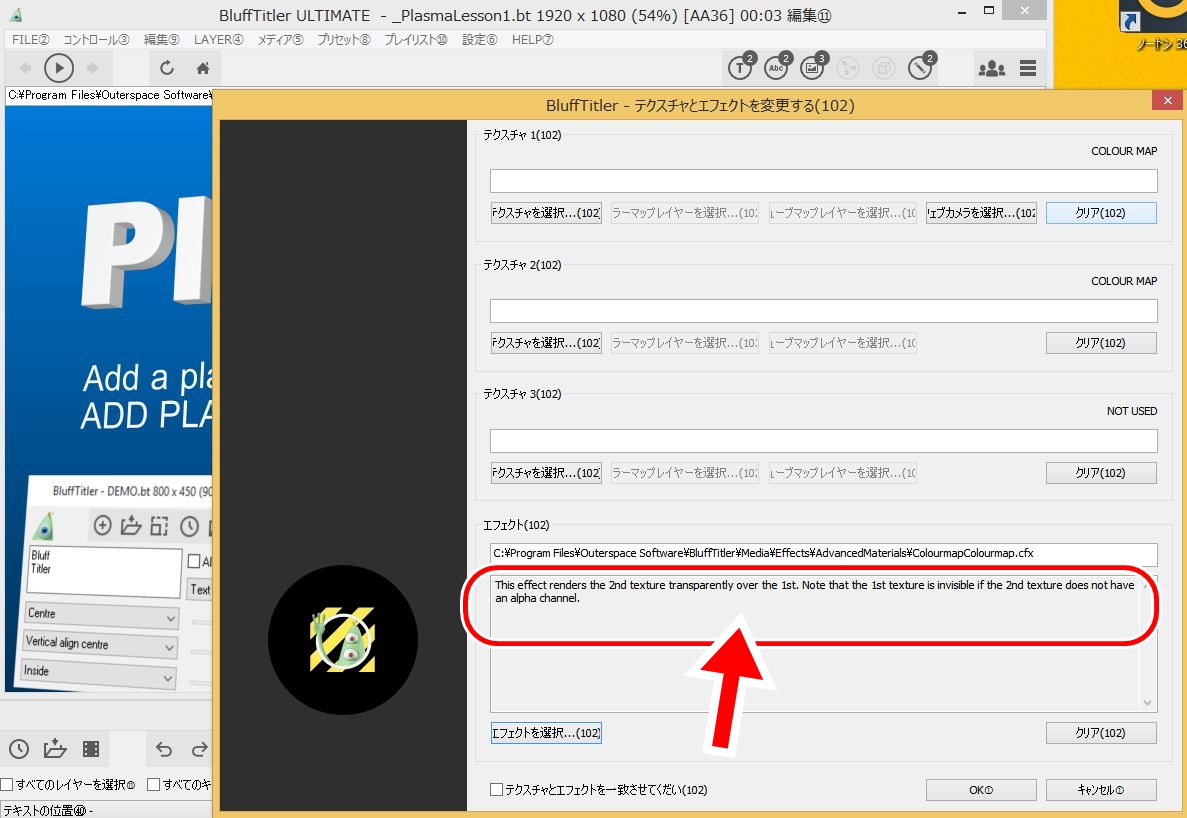The width and height of the screenshot is (1187, 818).
Task: Clear texture 2 with クリア button
Action: (x=1101, y=344)
